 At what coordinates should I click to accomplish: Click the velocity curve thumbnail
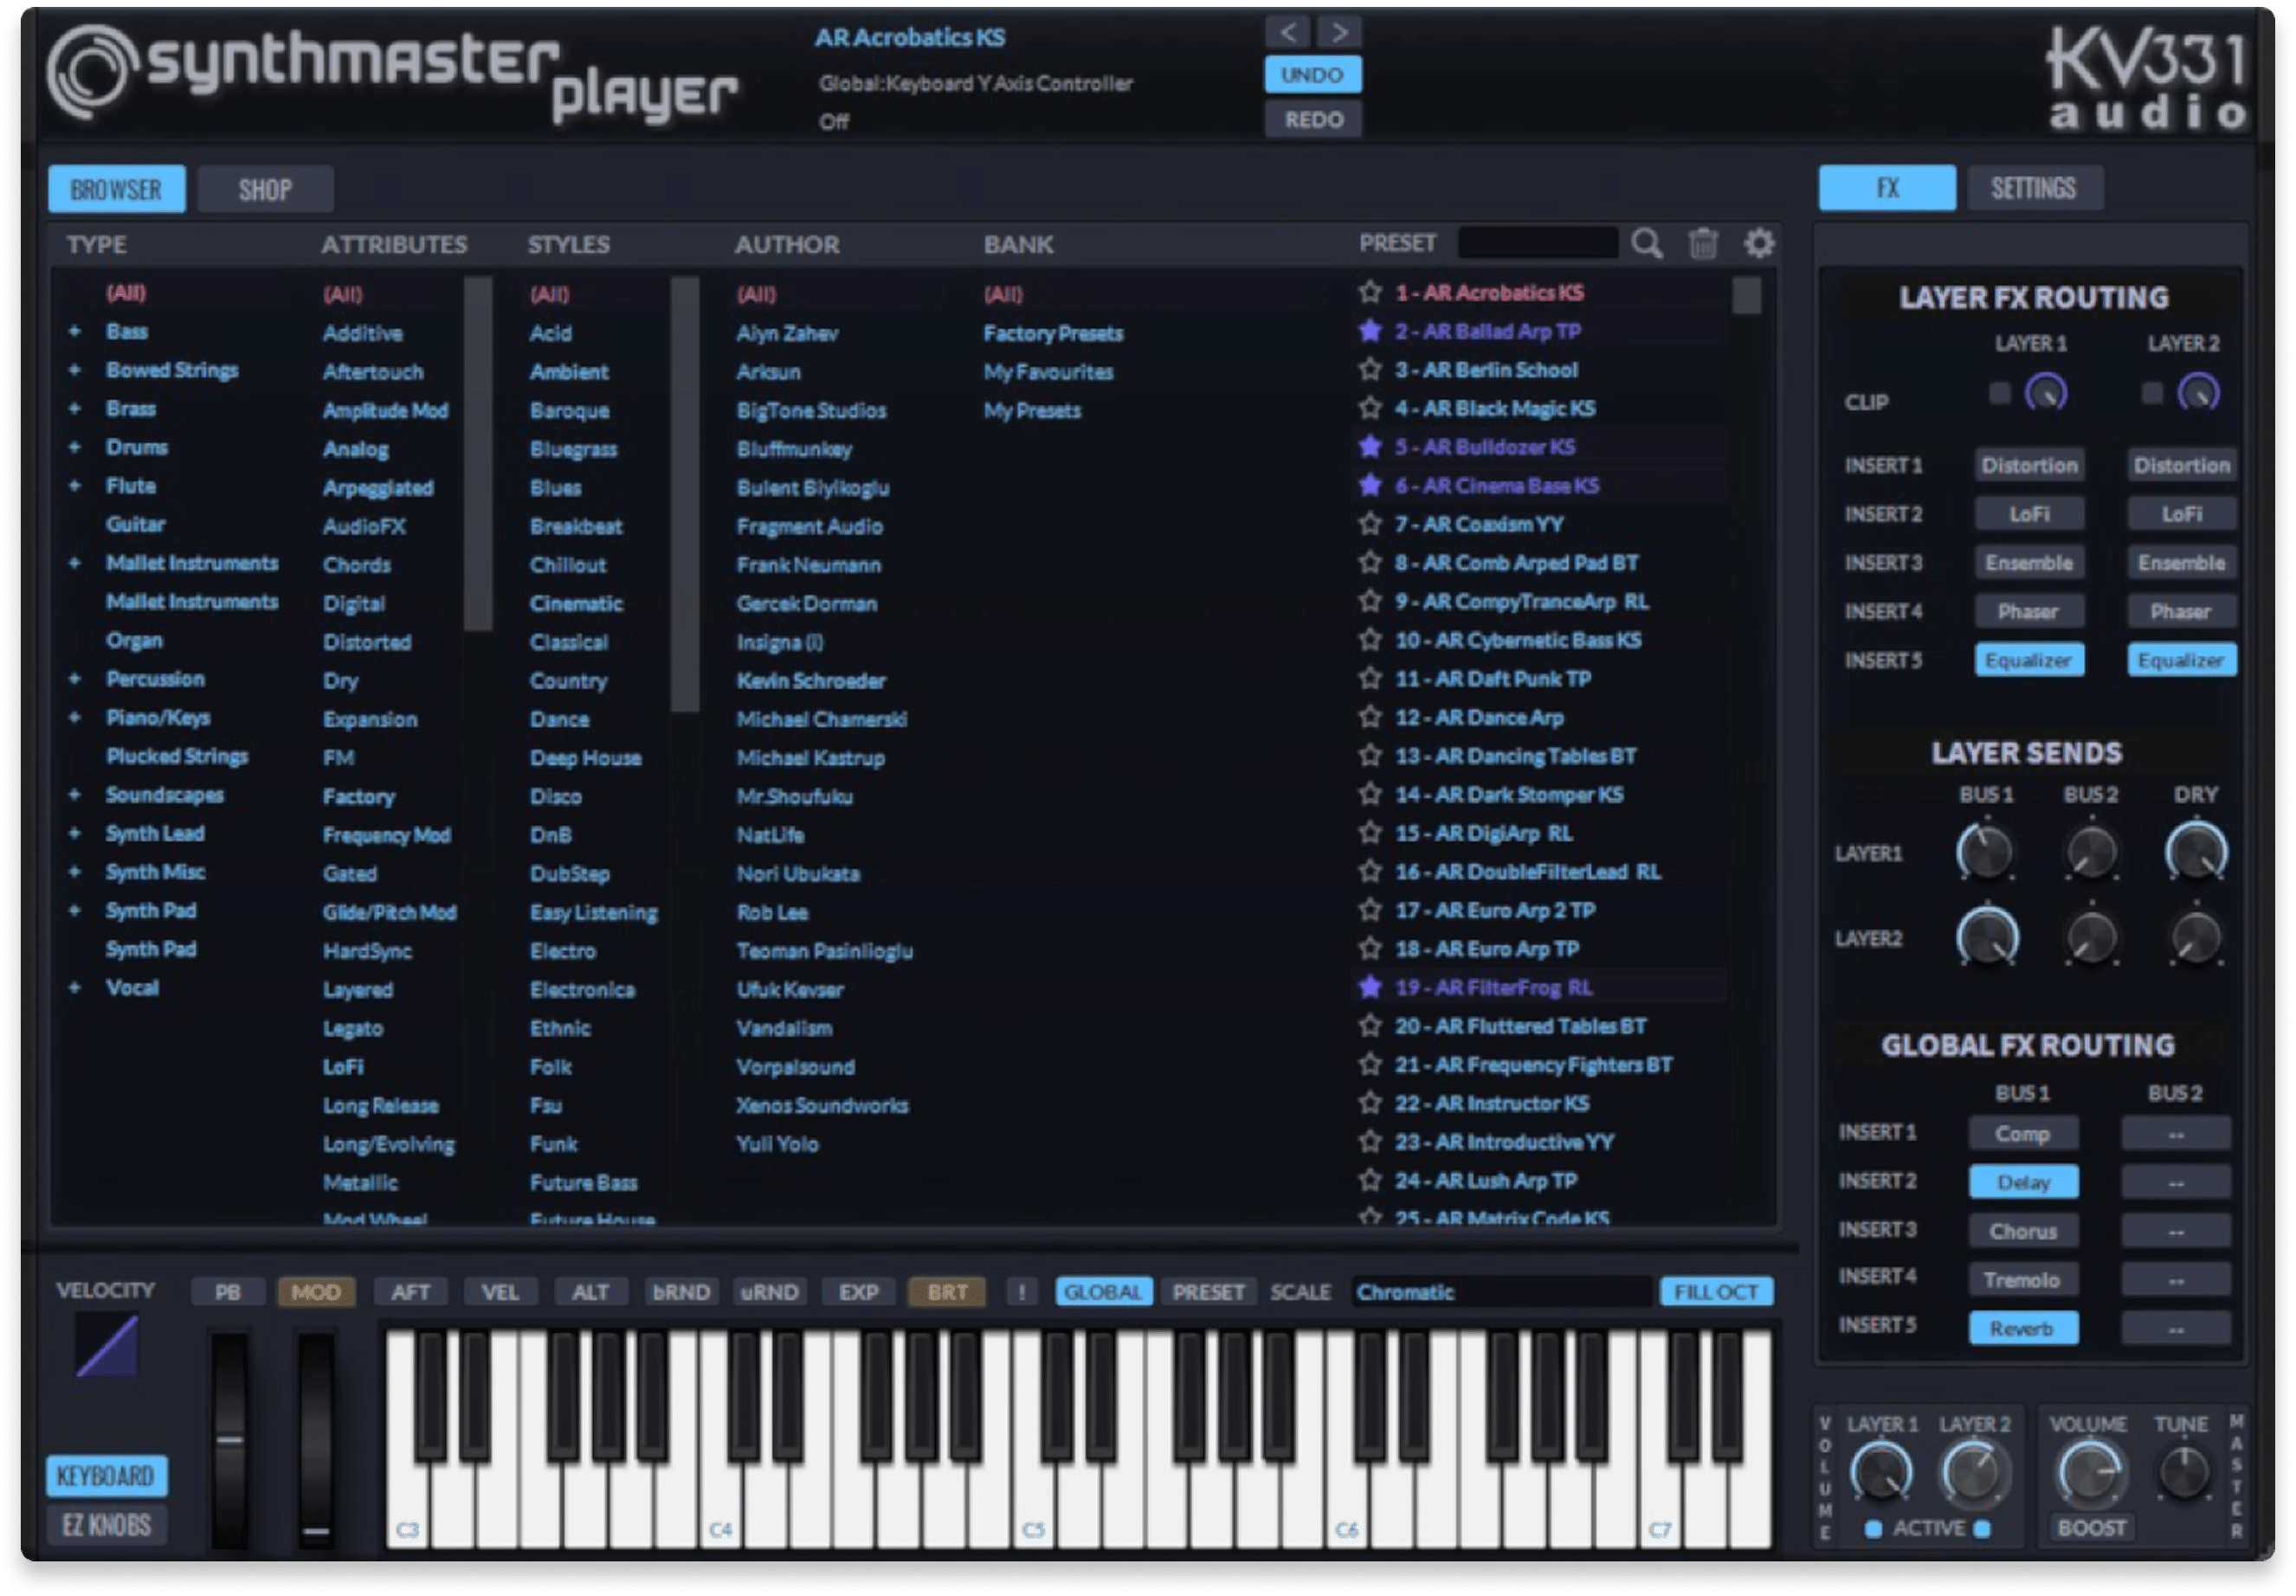pyautogui.click(x=107, y=1346)
